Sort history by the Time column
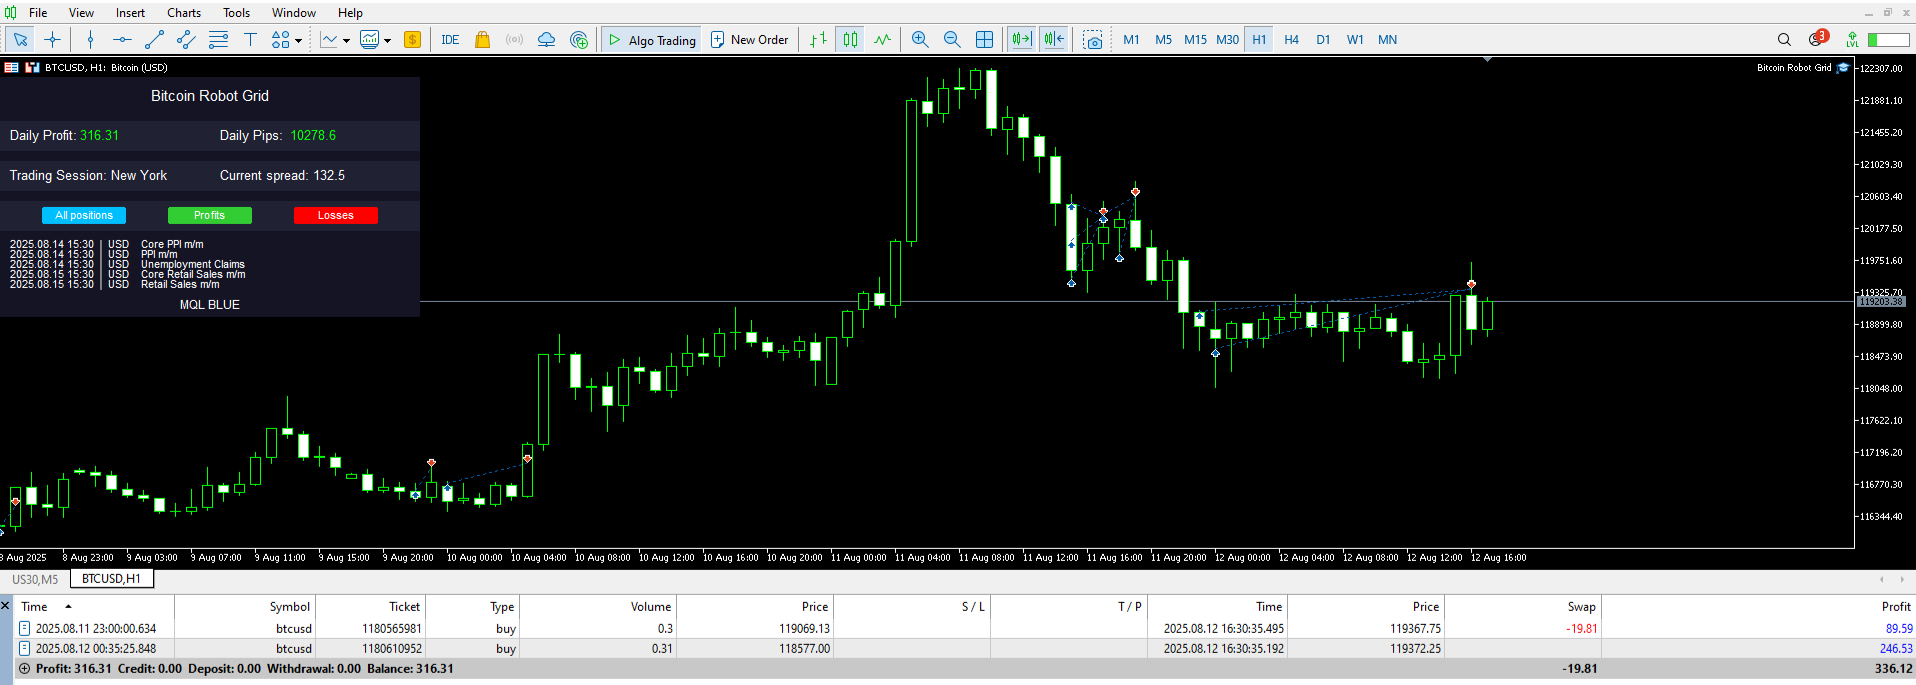Image resolution: width=1916 pixels, height=685 pixels. click(95, 606)
